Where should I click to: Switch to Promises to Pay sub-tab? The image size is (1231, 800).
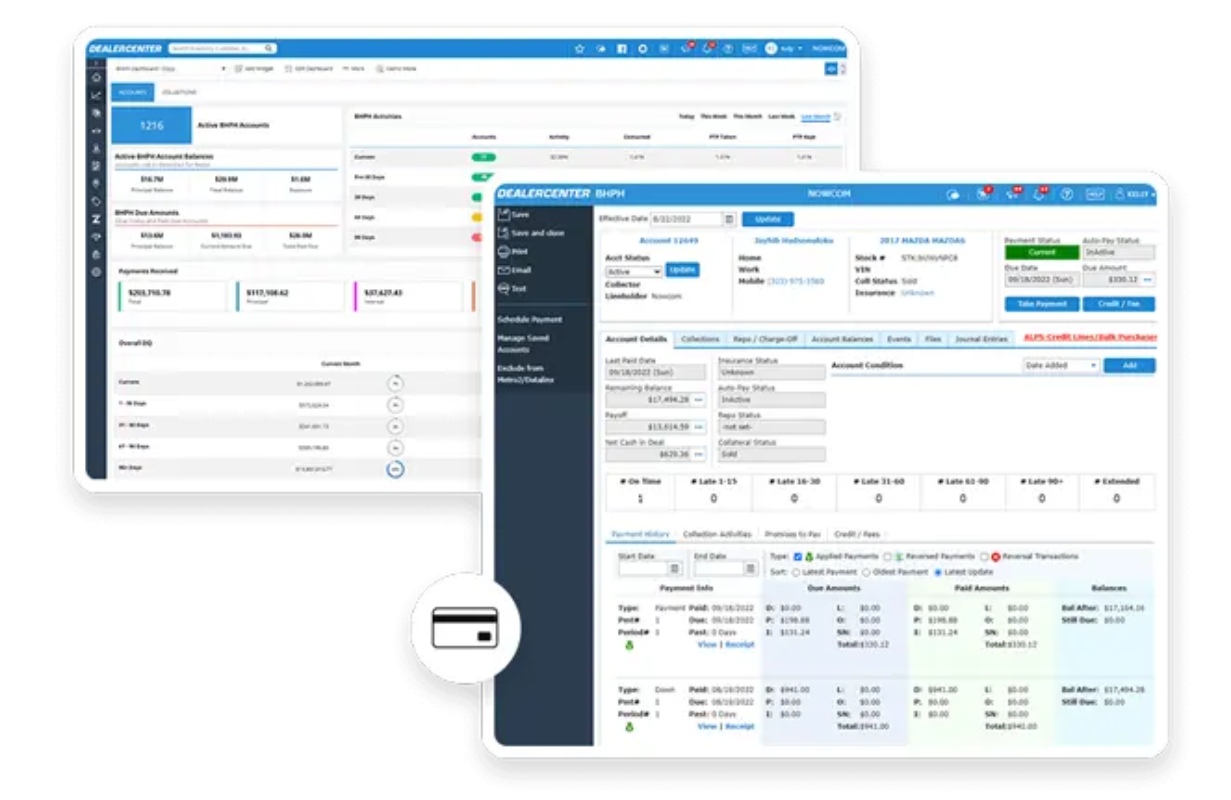(793, 535)
